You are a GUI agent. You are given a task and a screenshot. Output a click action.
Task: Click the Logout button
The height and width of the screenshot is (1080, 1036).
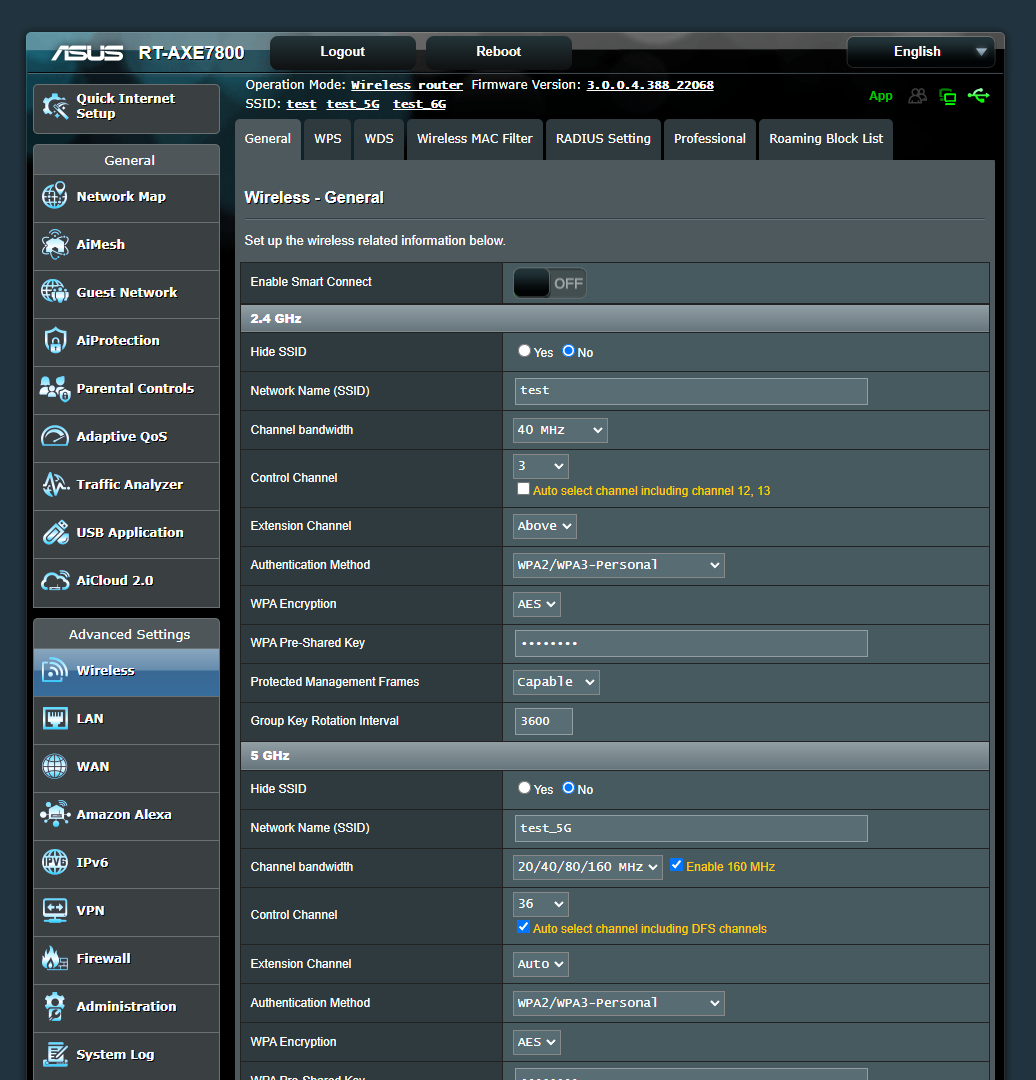342,52
